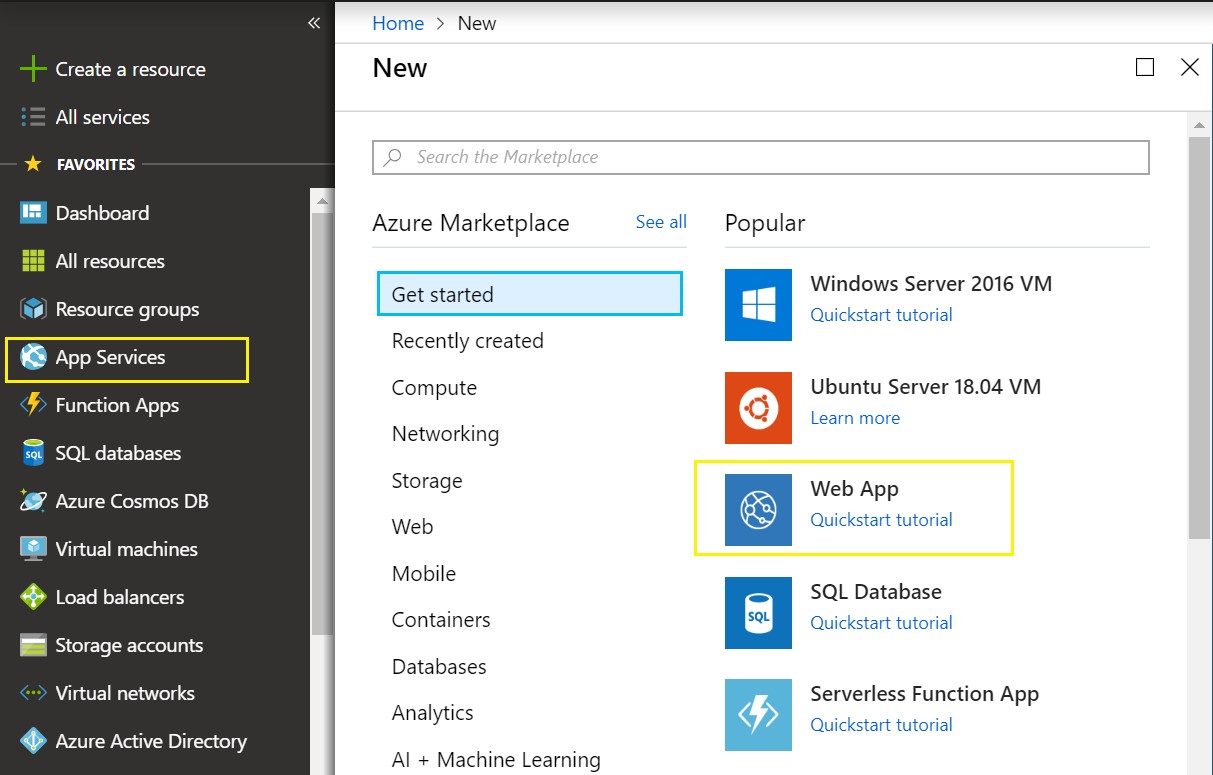The width and height of the screenshot is (1213, 775).
Task: Select Databases in the Marketplace categories
Action: click(x=439, y=666)
